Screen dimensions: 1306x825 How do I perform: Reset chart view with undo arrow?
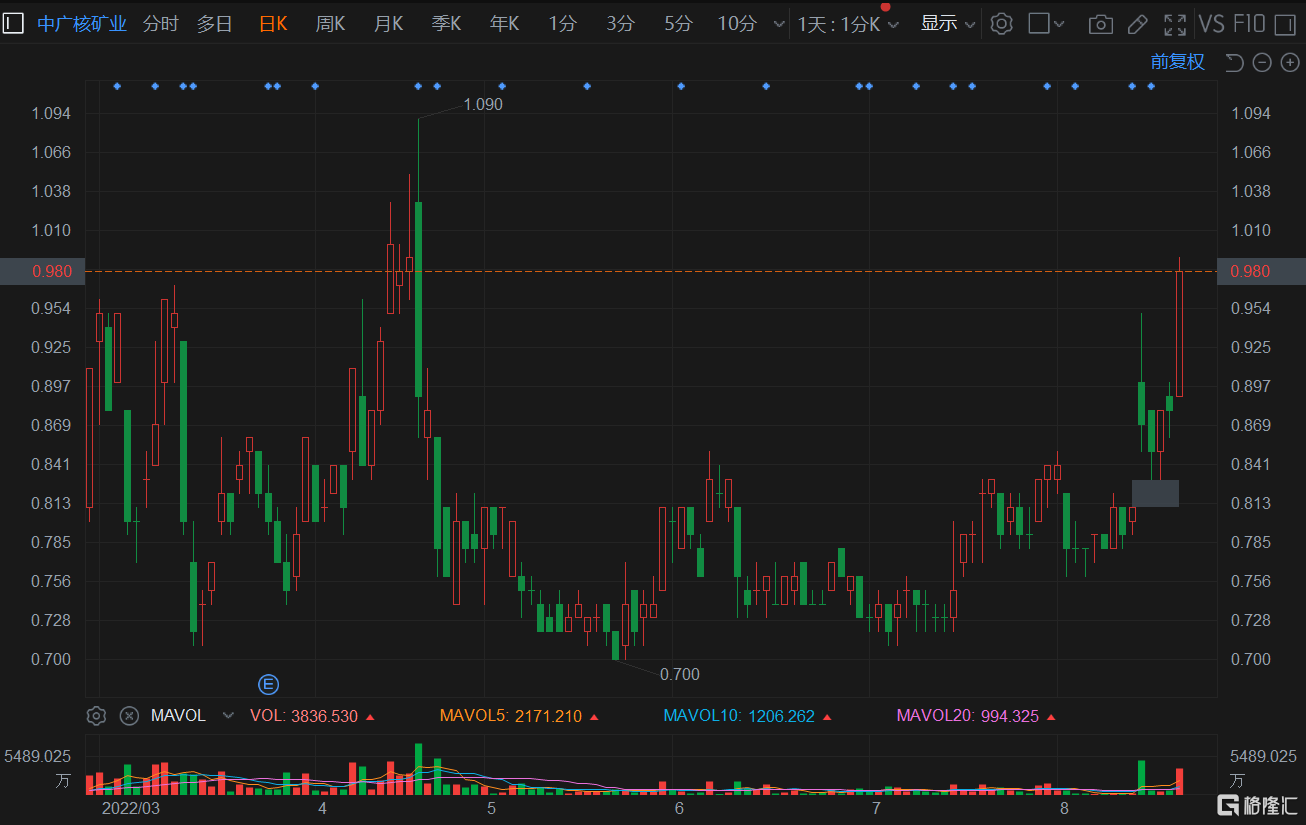pyautogui.click(x=1234, y=62)
